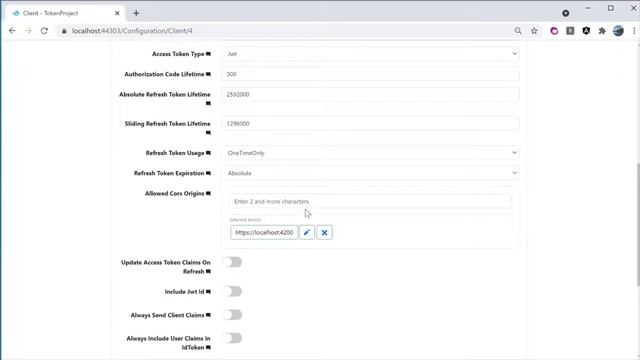The image size is (640, 360).
Task: Click the Absolute Refresh Token Lifetime field
Action: pyautogui.click(x=371, y=94)
